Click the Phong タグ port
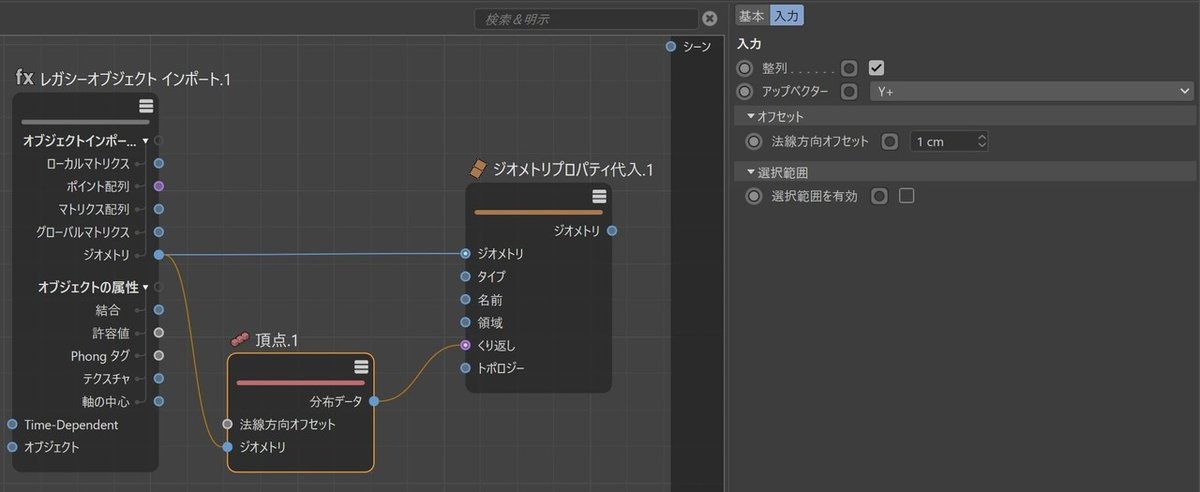The width and height of the screenshot is (1200, 492). 159,356
